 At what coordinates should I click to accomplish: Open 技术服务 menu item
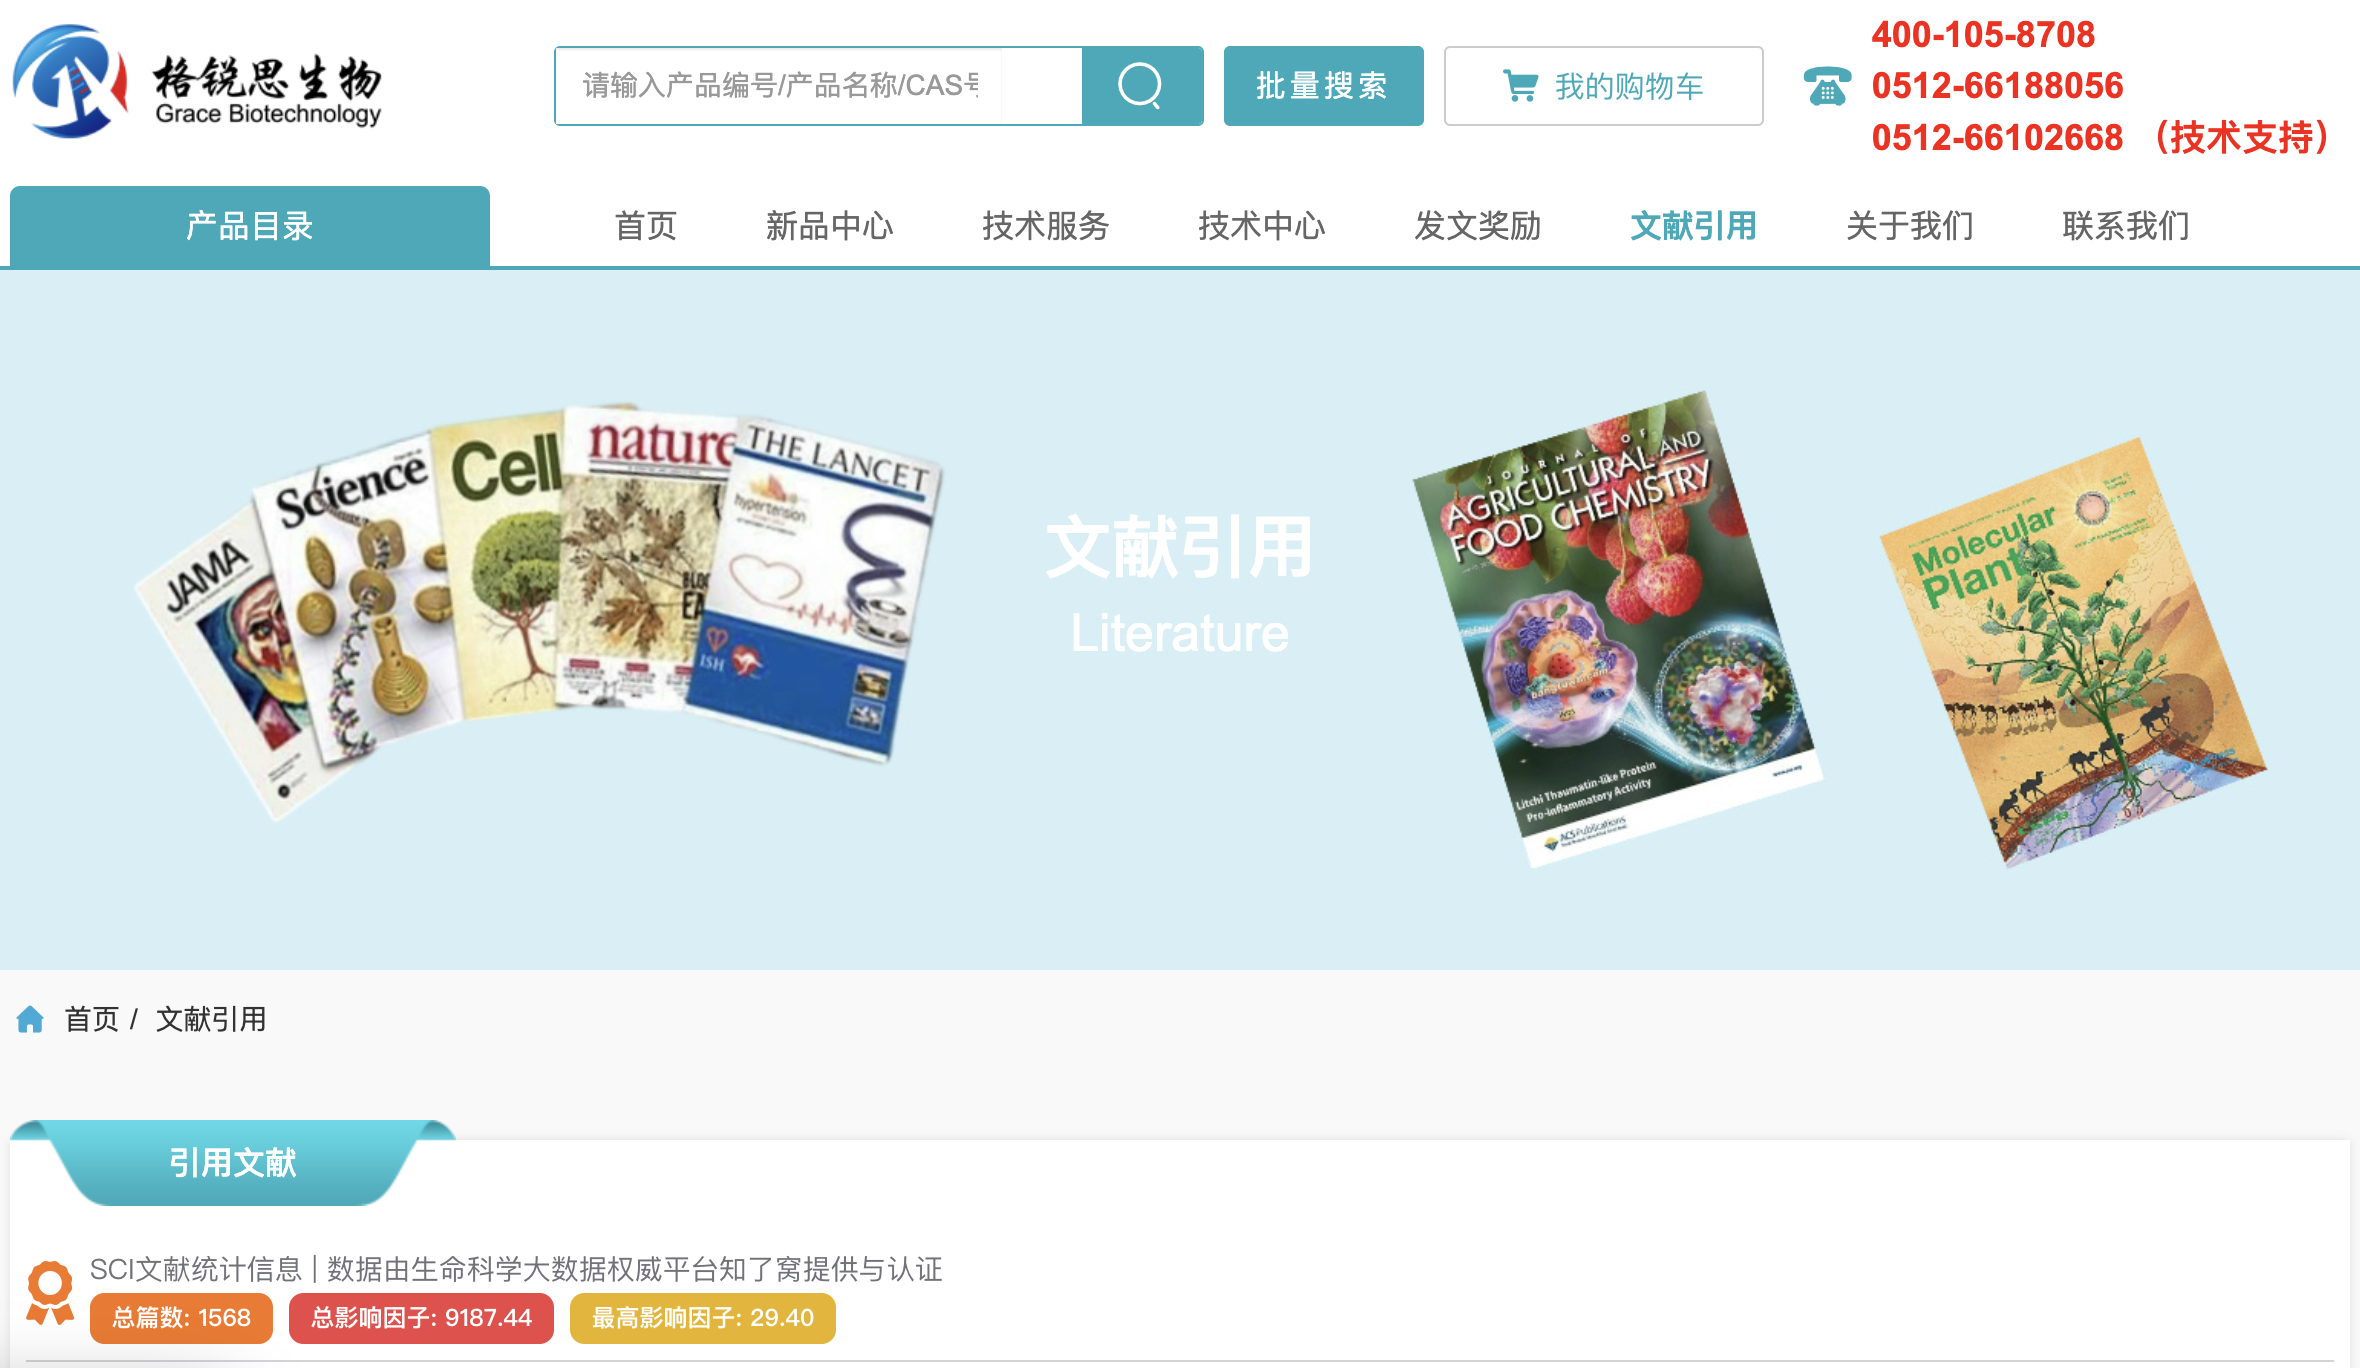(x=1045, y=226)
